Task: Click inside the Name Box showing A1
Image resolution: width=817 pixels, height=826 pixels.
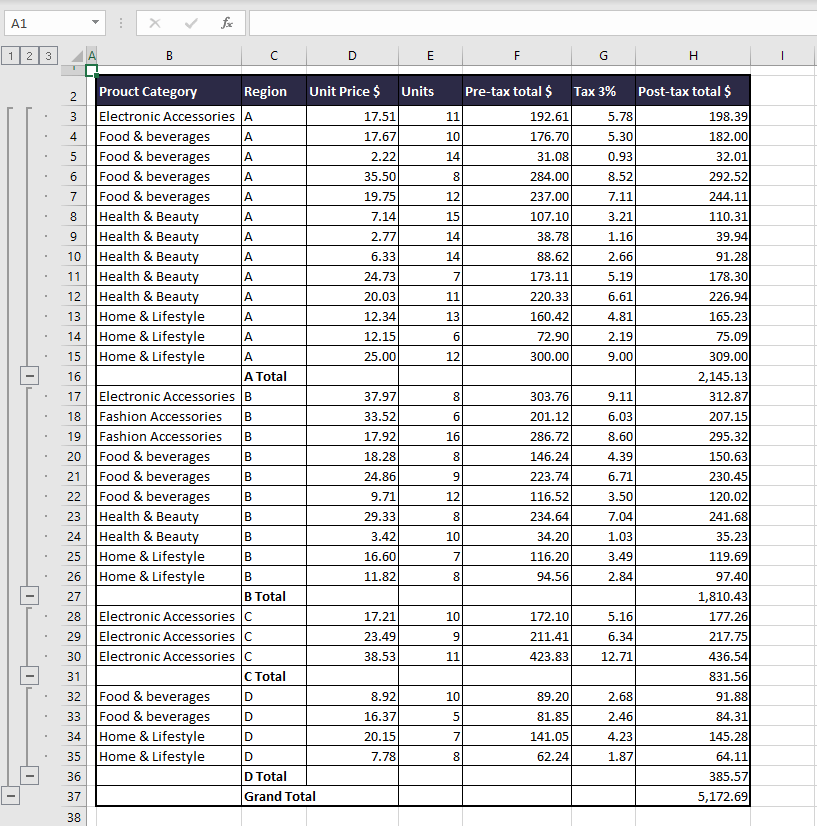Action: coord(45,21)
